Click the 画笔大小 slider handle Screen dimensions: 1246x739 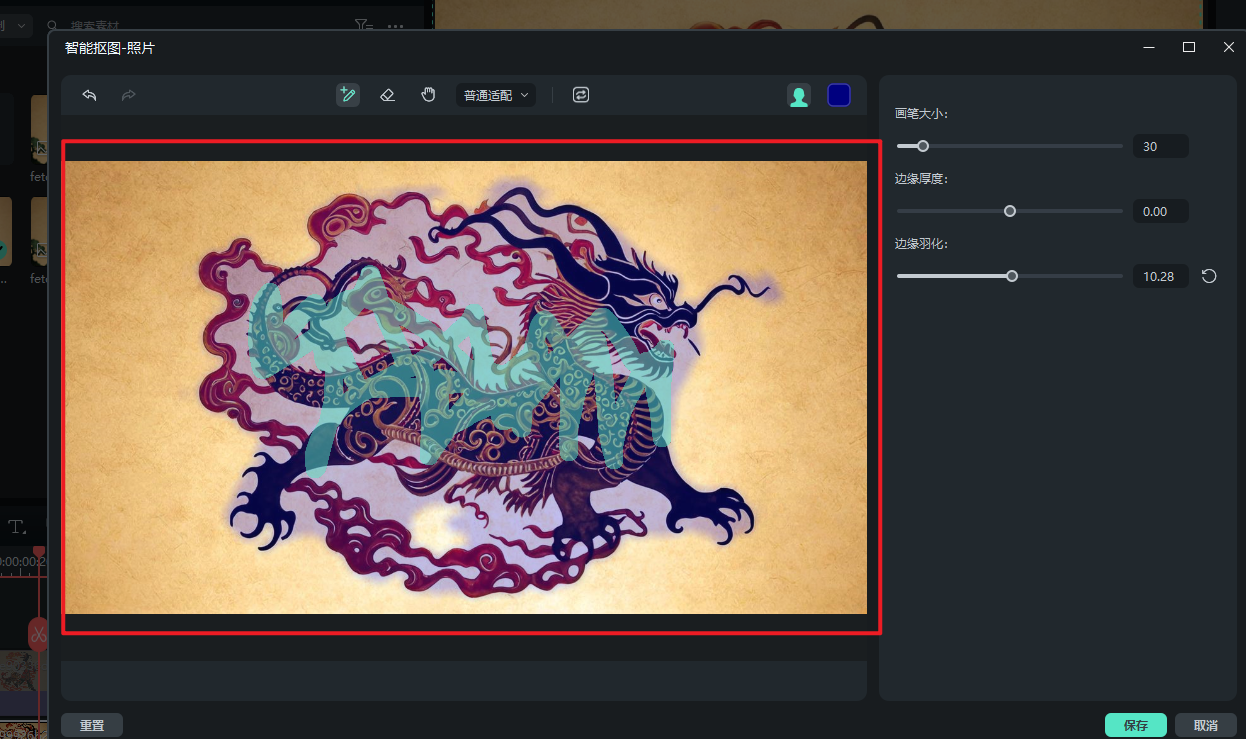[x=923, y=146]
